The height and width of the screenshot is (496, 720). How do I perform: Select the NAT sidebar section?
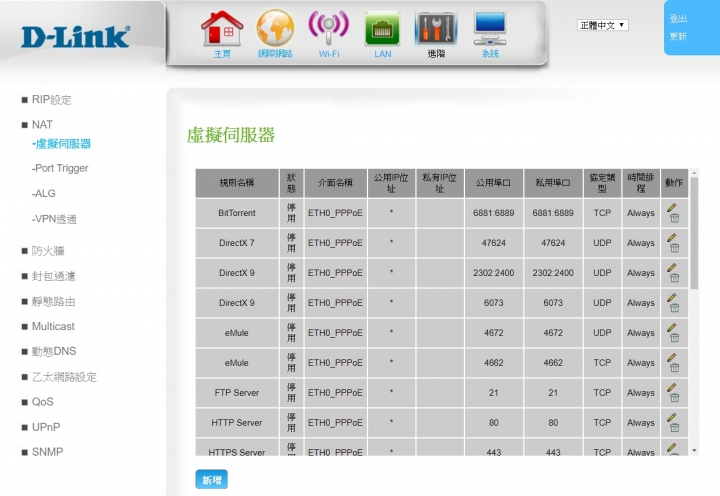[x=42, y=125]
